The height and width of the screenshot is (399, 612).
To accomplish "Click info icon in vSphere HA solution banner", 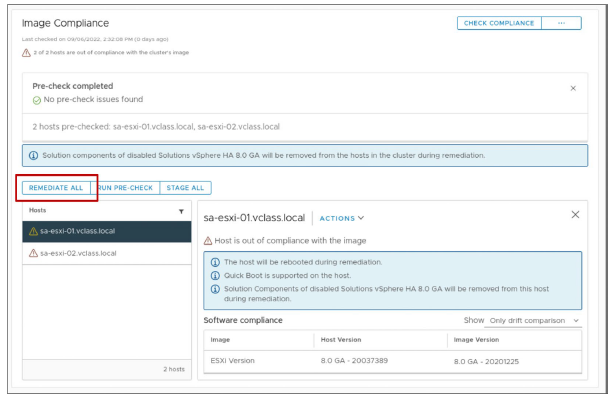I will tap(34, 155).
